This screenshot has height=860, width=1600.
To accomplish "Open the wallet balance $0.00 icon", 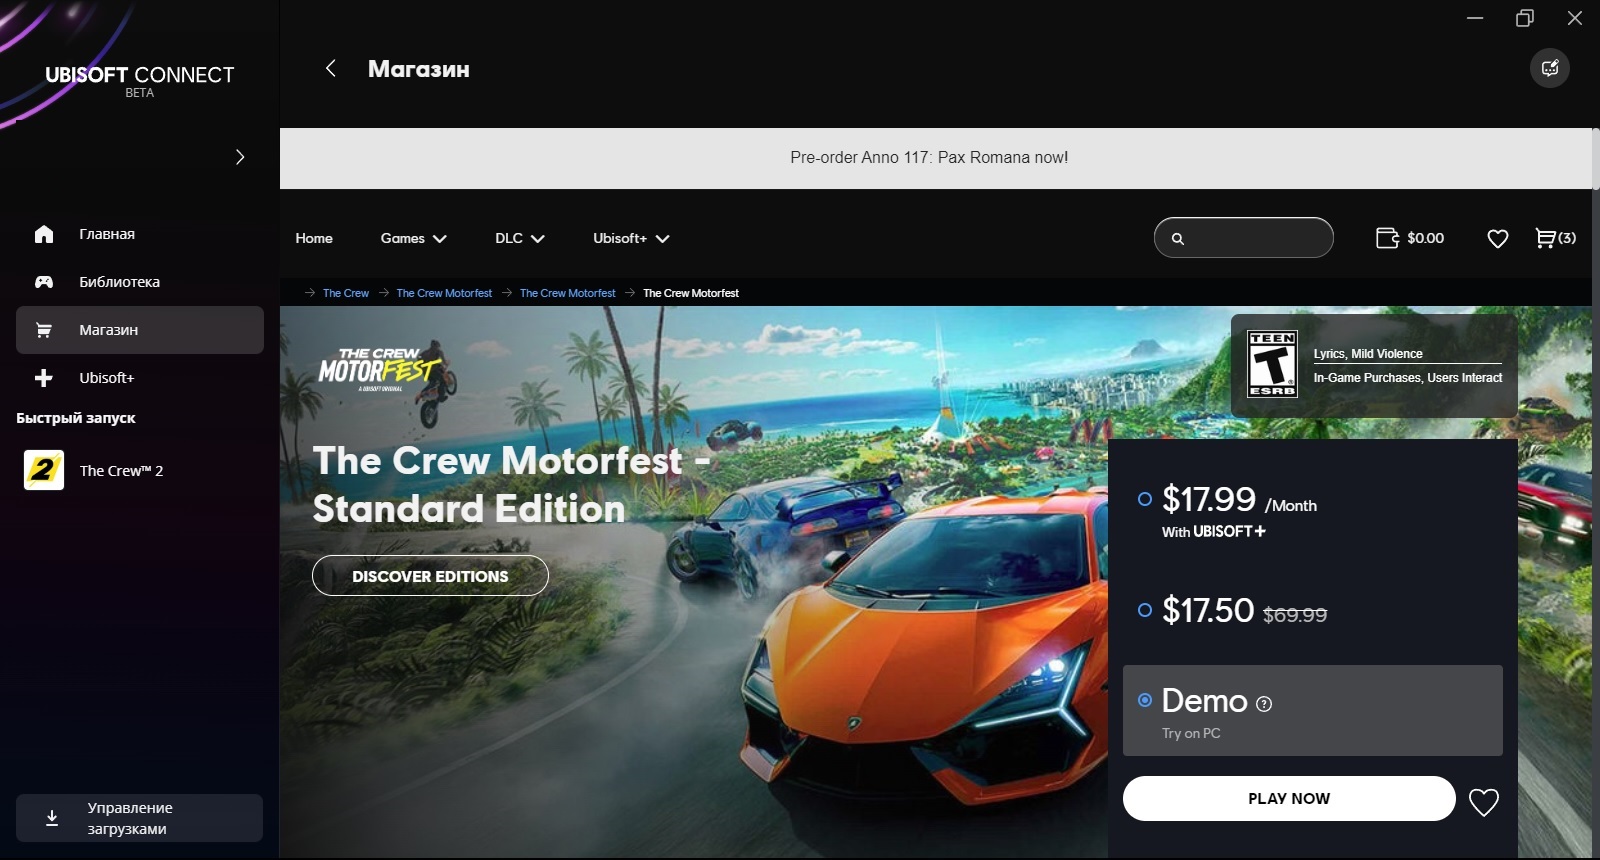I will pyautogui.click(x=1387, y=238).
